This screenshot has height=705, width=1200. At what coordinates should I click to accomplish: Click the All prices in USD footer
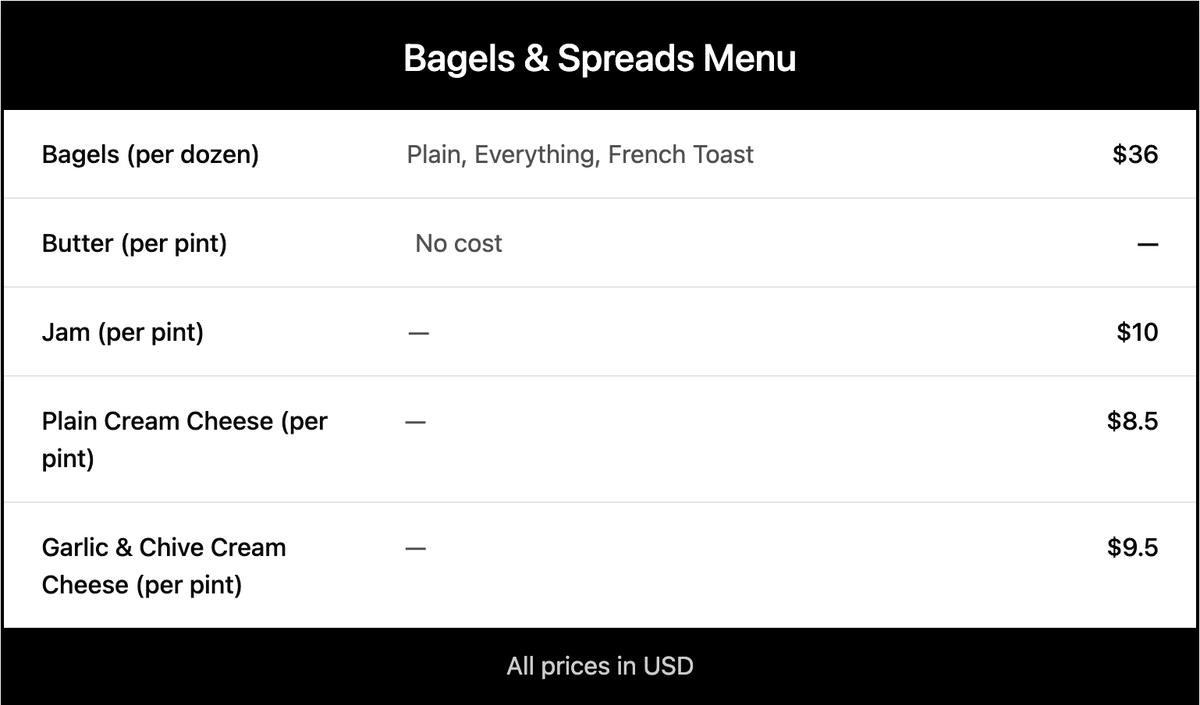pos(600,666)
